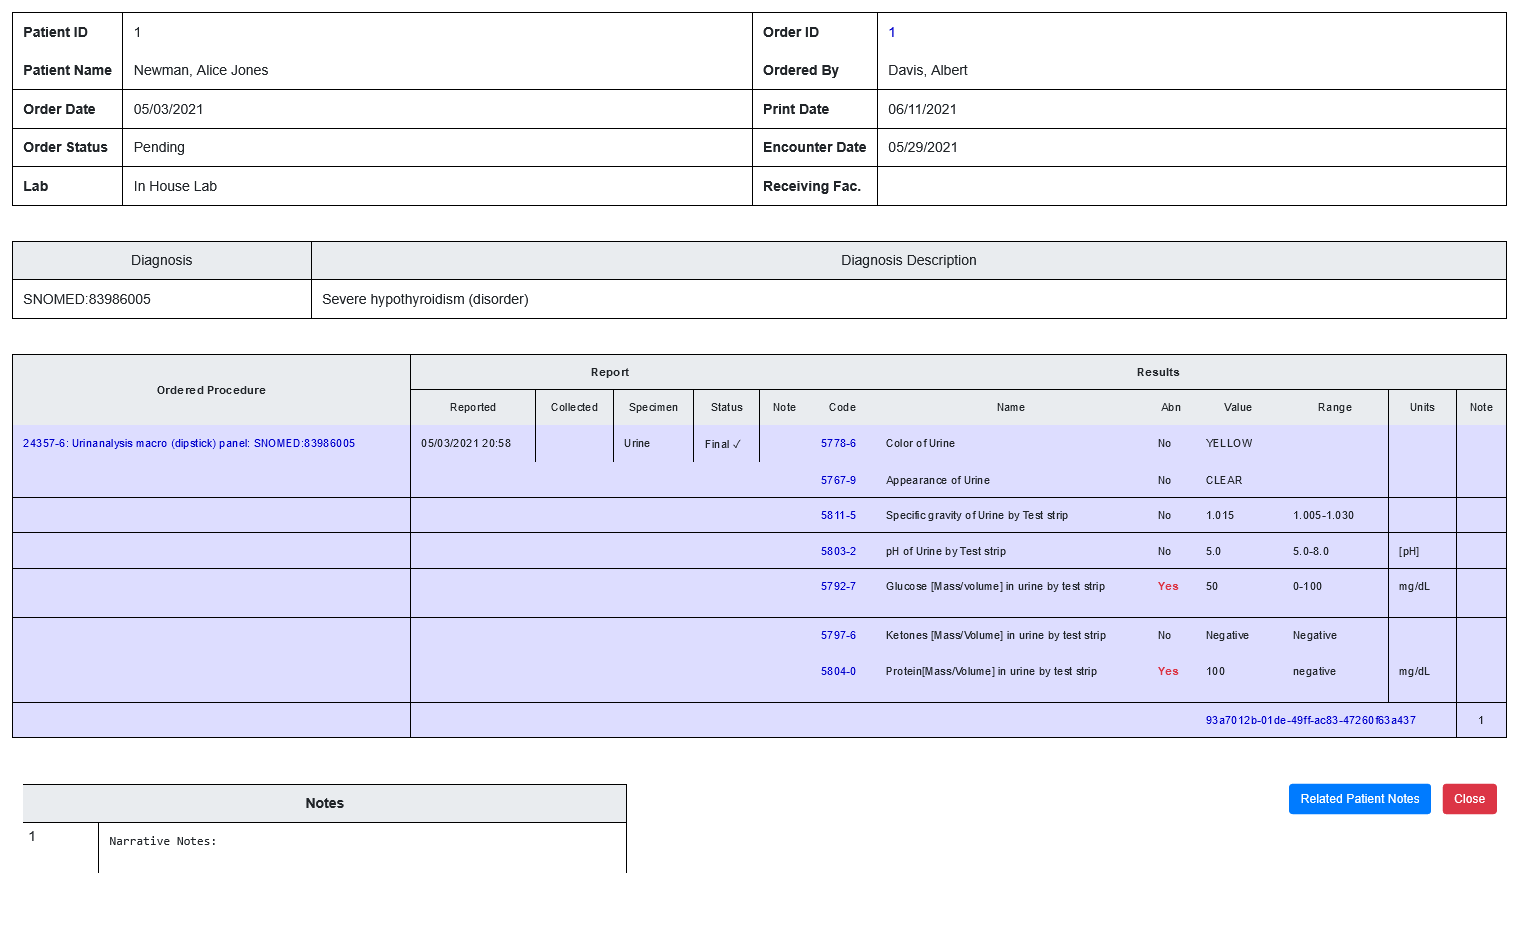Select the Pending order status value
The height and width of the screenshot is (926, 1519).
(x=159, y=147)
